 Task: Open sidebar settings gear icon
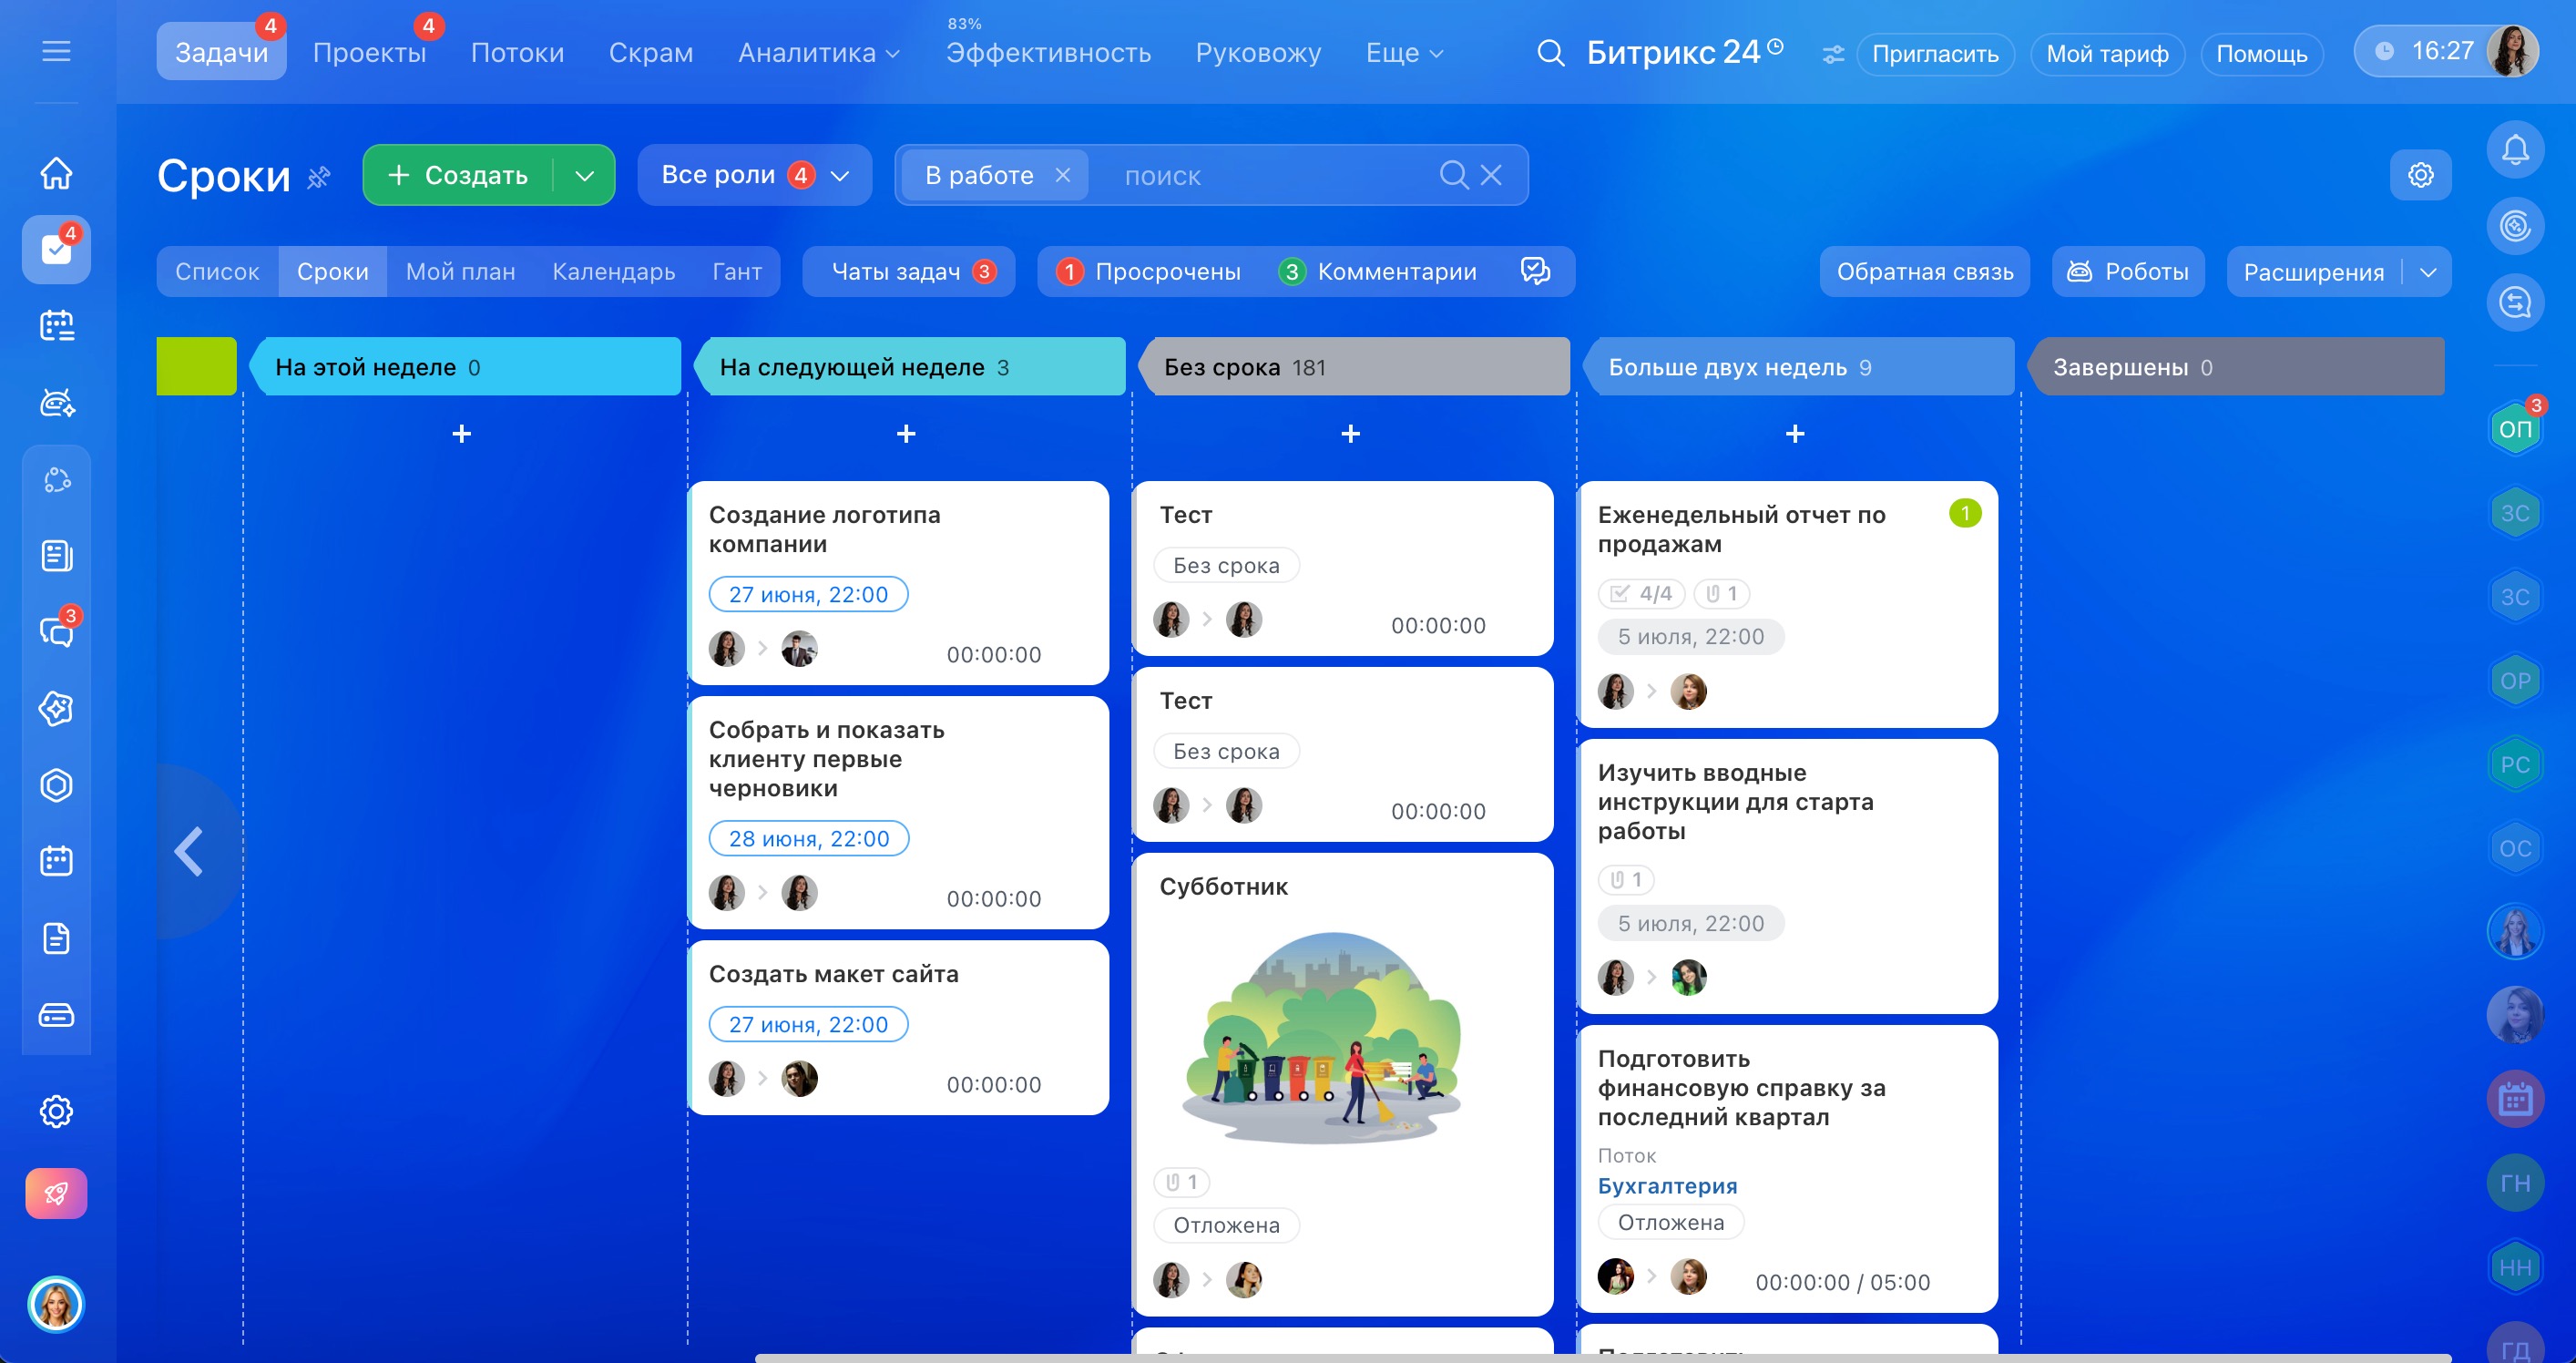pos(56,1111)
